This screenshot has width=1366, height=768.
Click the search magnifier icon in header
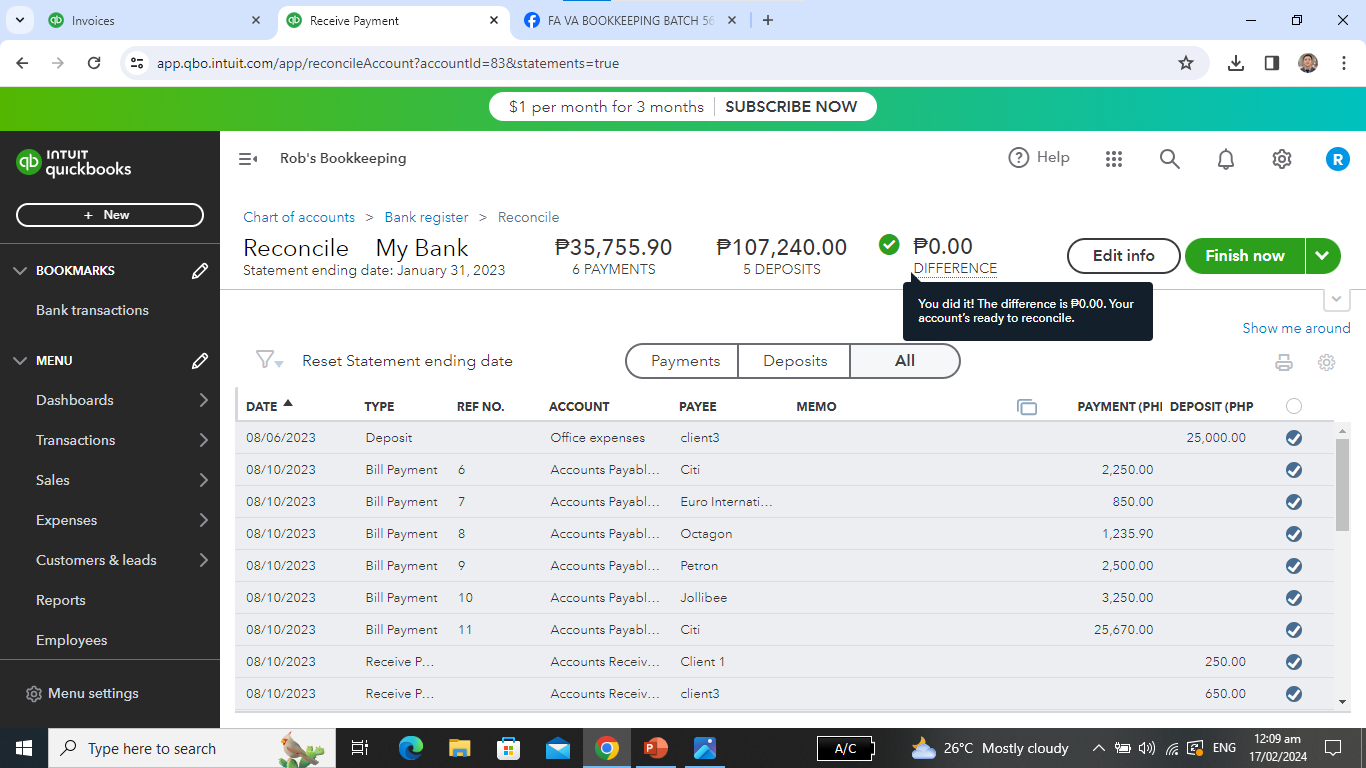(1170, 159)
